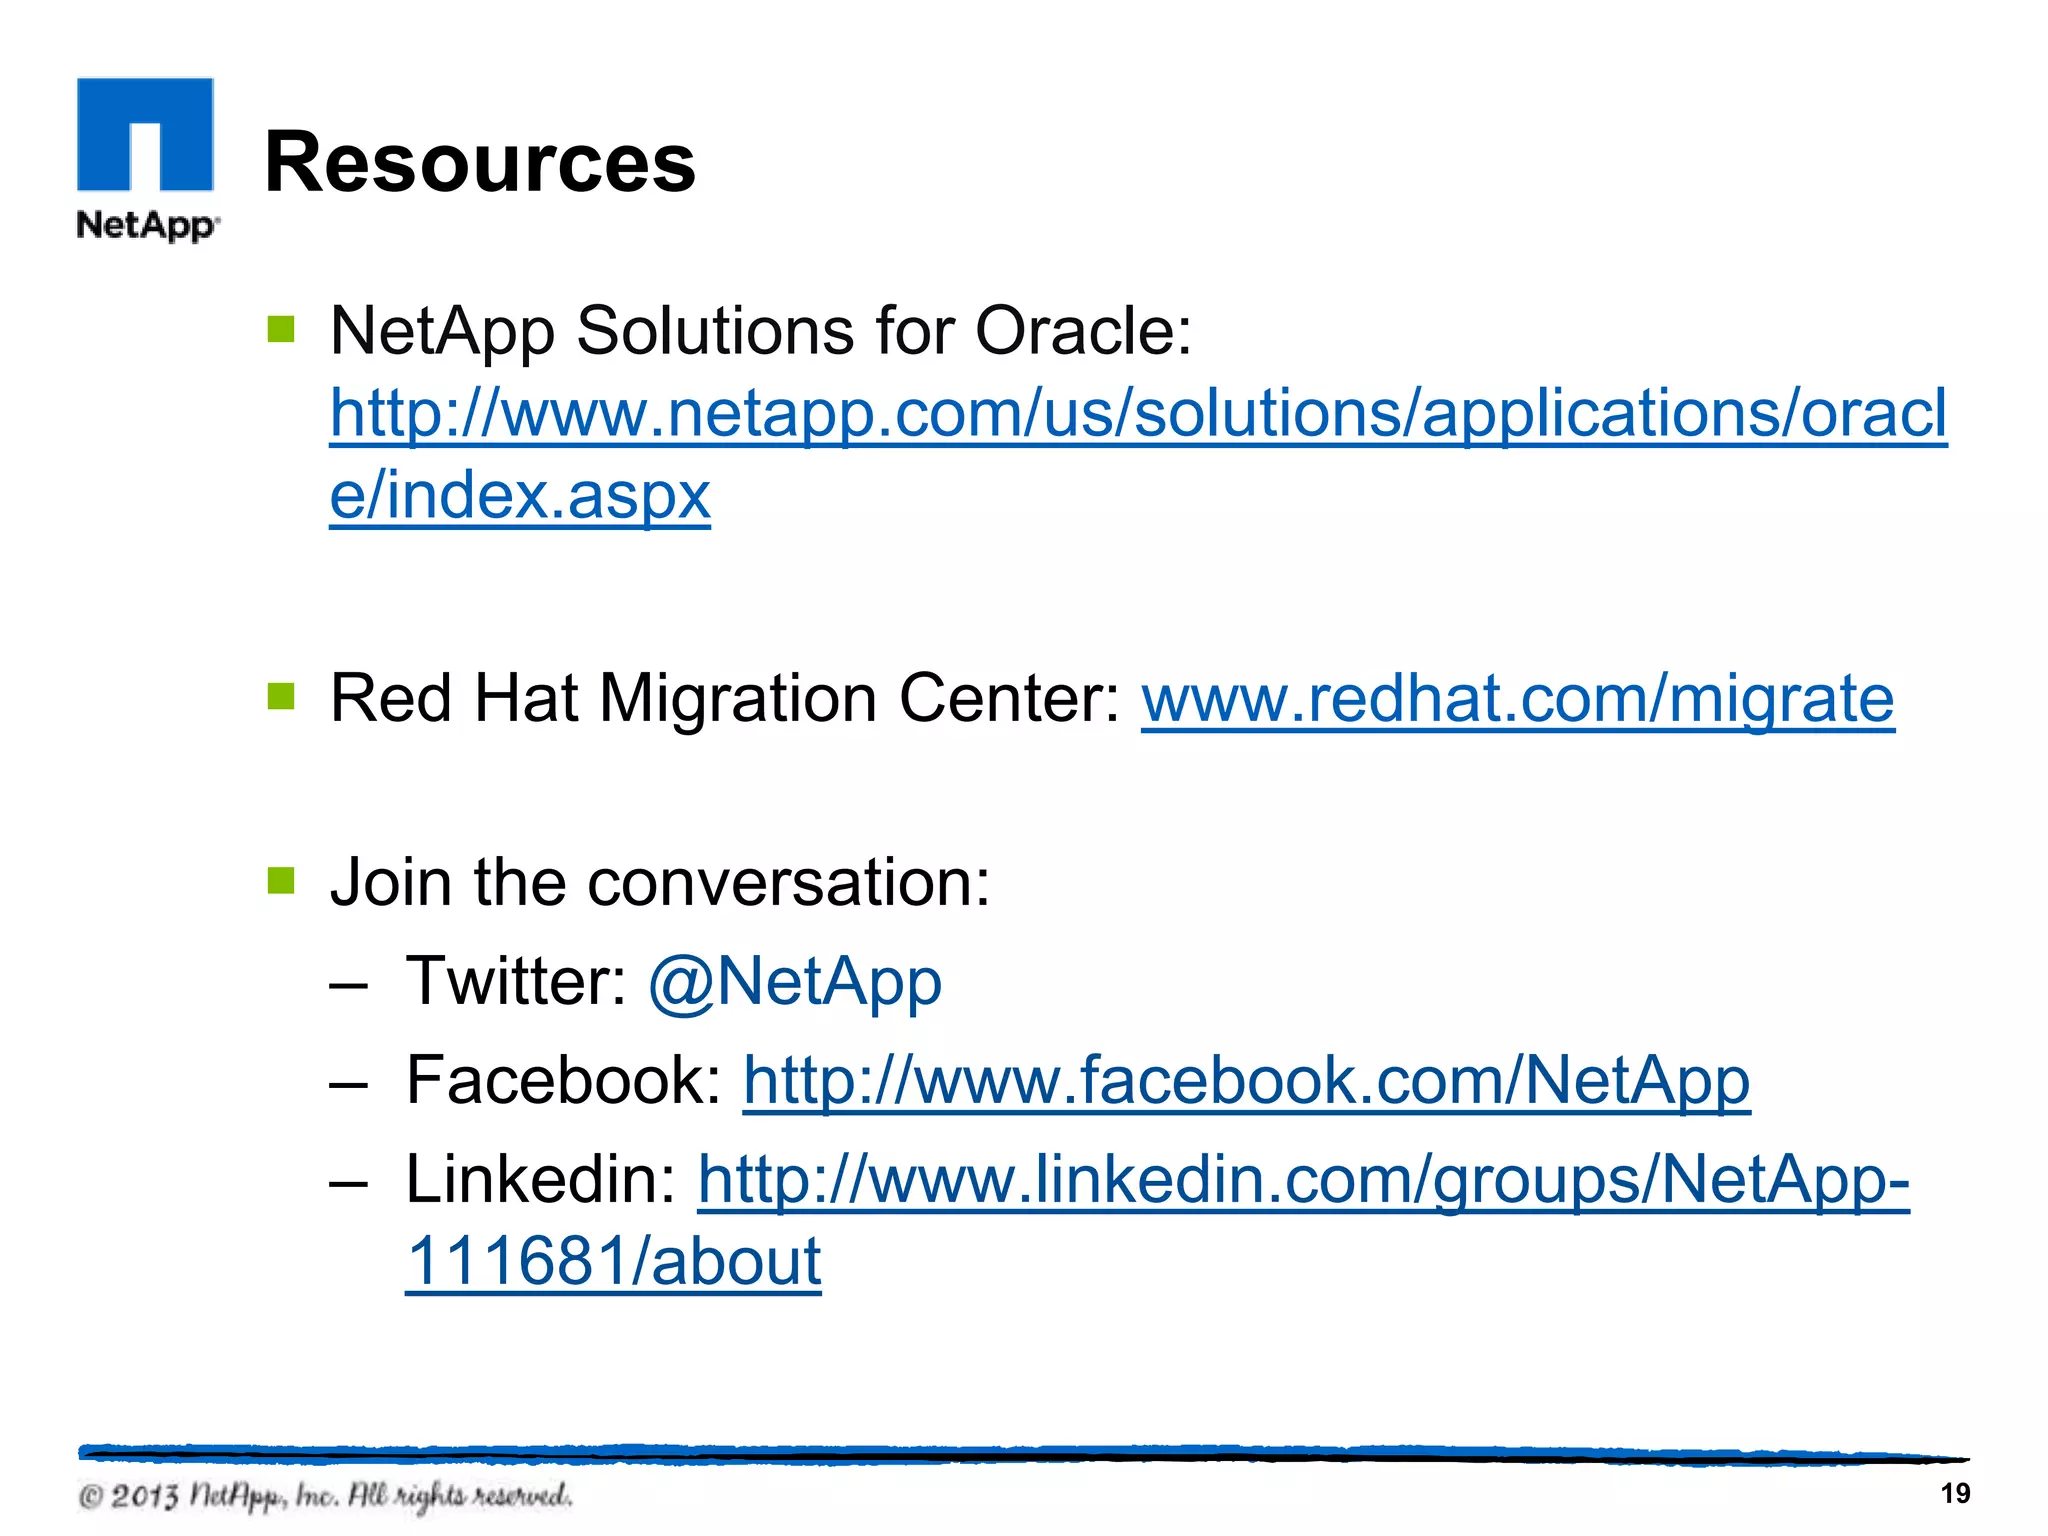Click the @NetApp Twitter handle
This screenshot has width=2048, height=1536.
(795, 982)
